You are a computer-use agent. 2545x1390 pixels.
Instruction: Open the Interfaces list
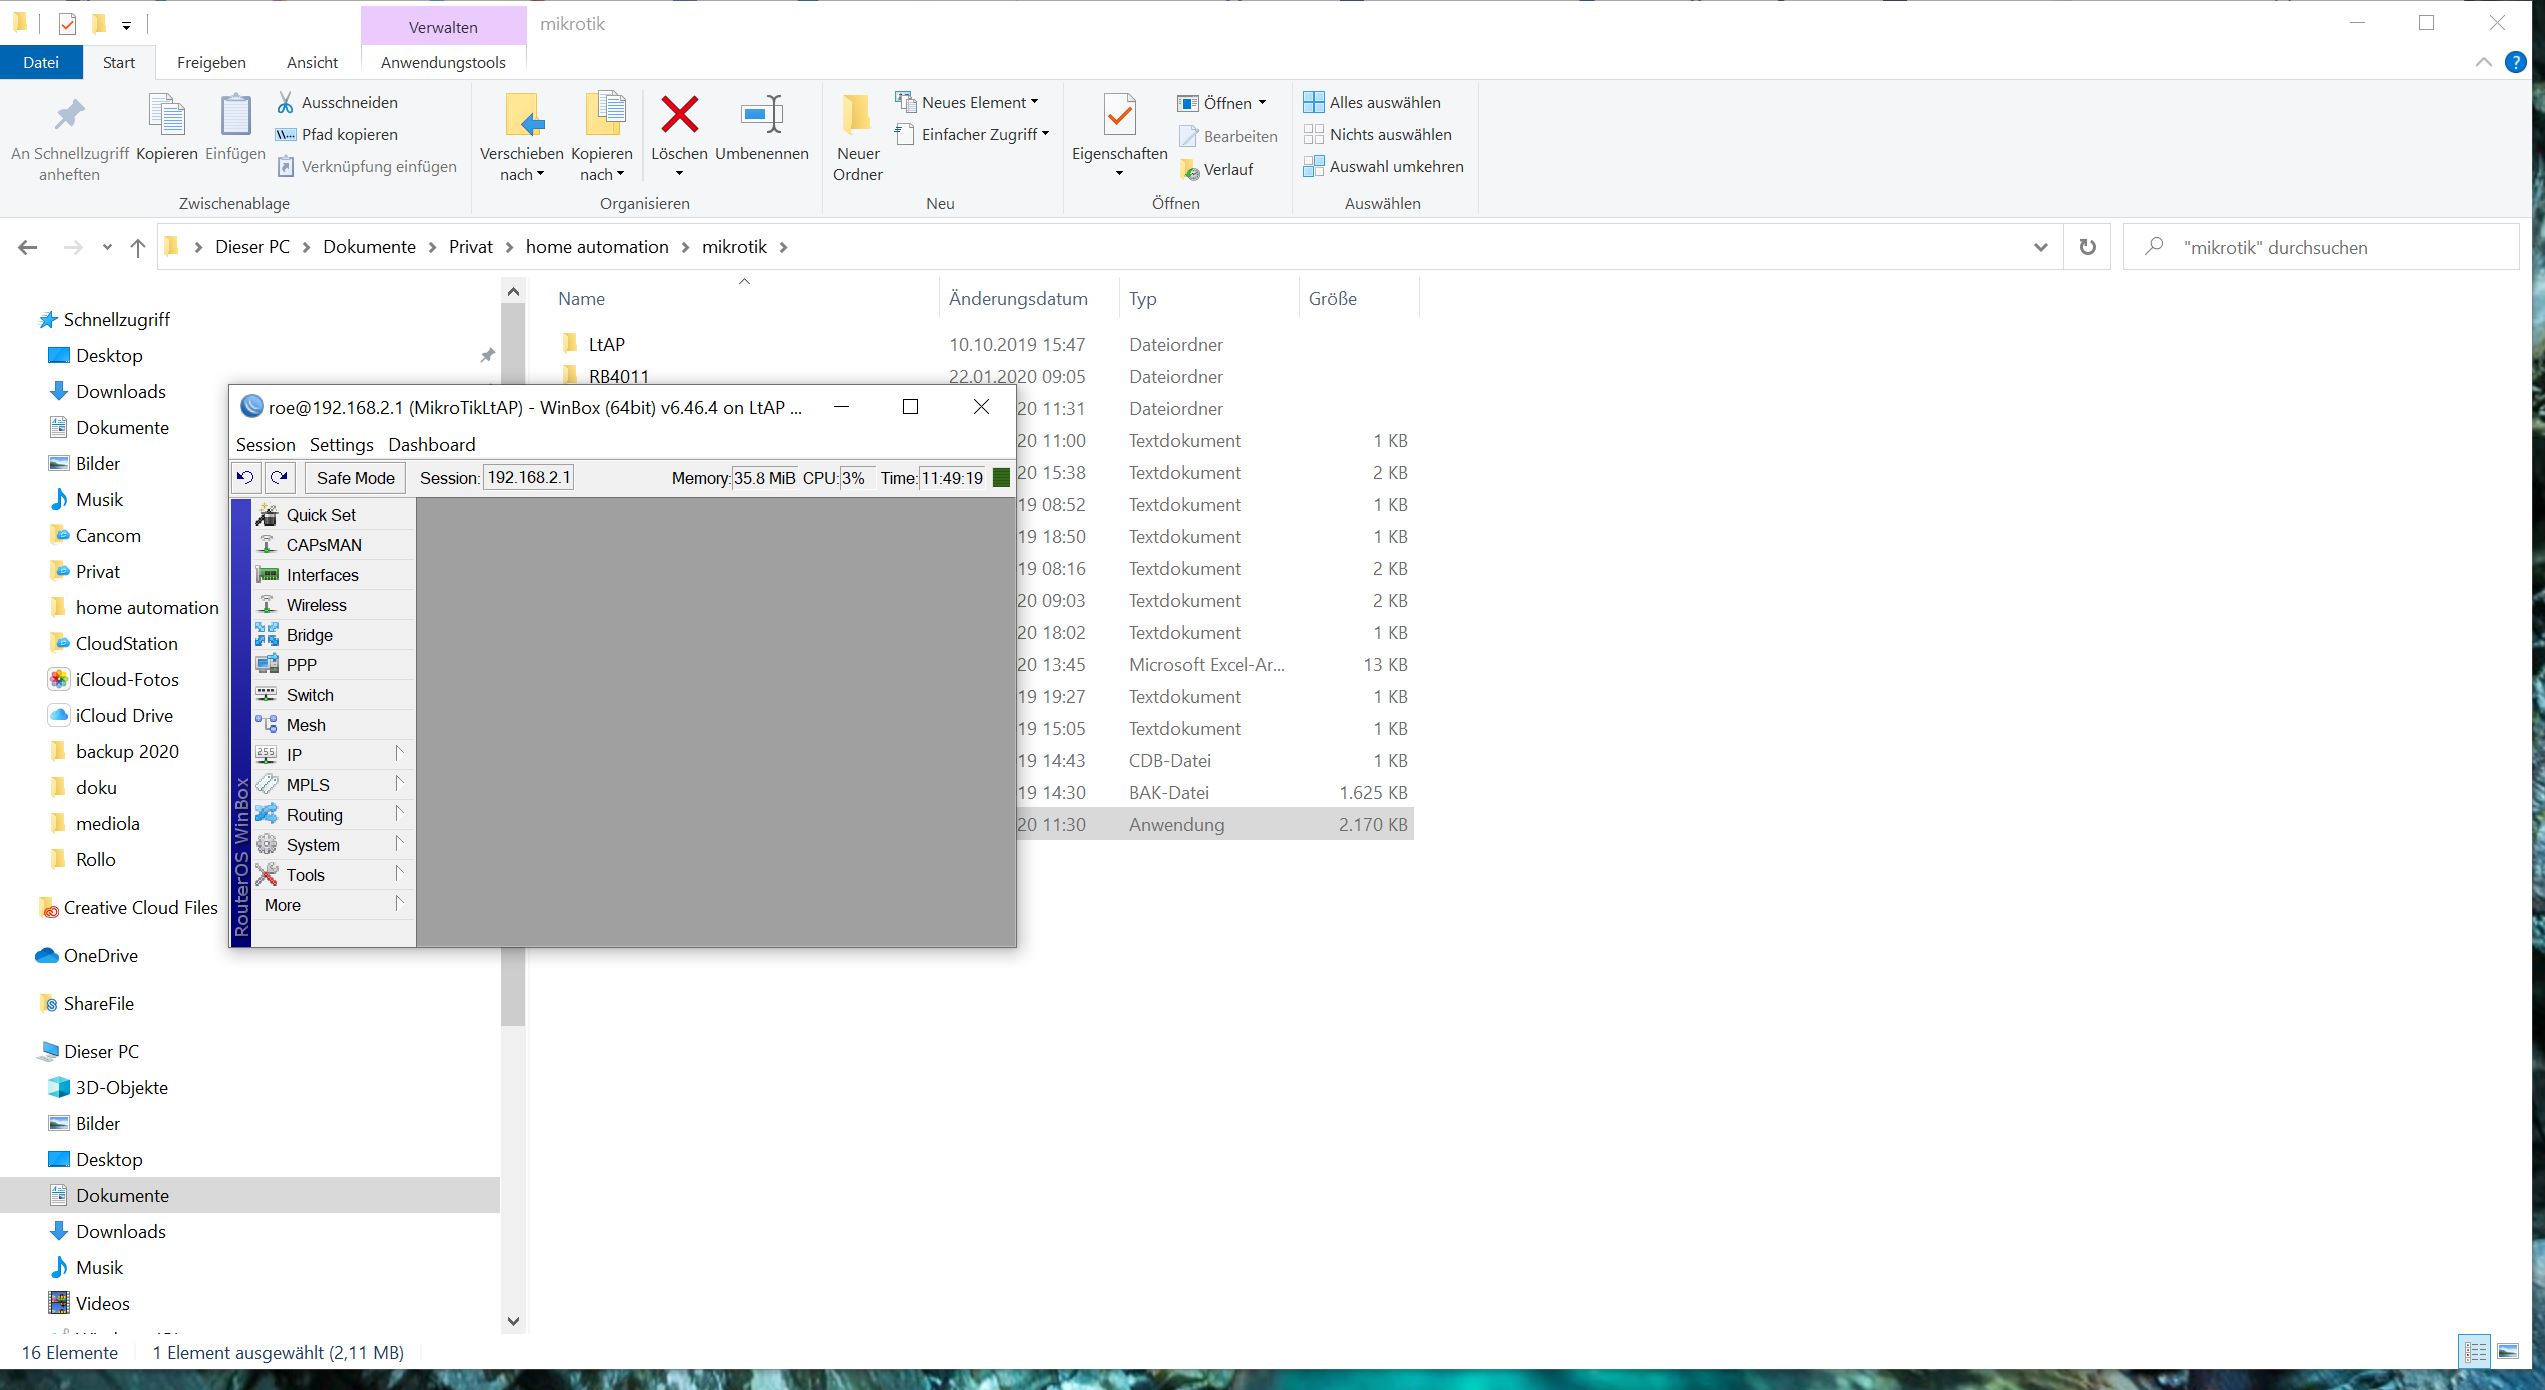point(322,575)
